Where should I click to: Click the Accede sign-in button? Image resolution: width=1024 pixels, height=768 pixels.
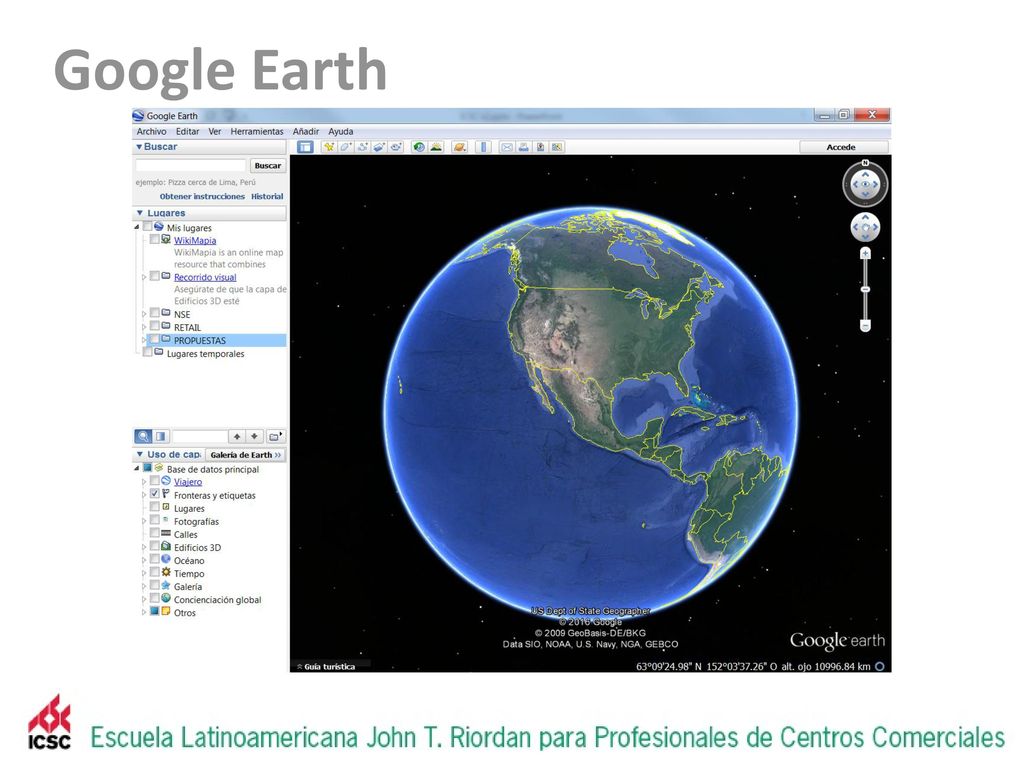click(841, 147)
